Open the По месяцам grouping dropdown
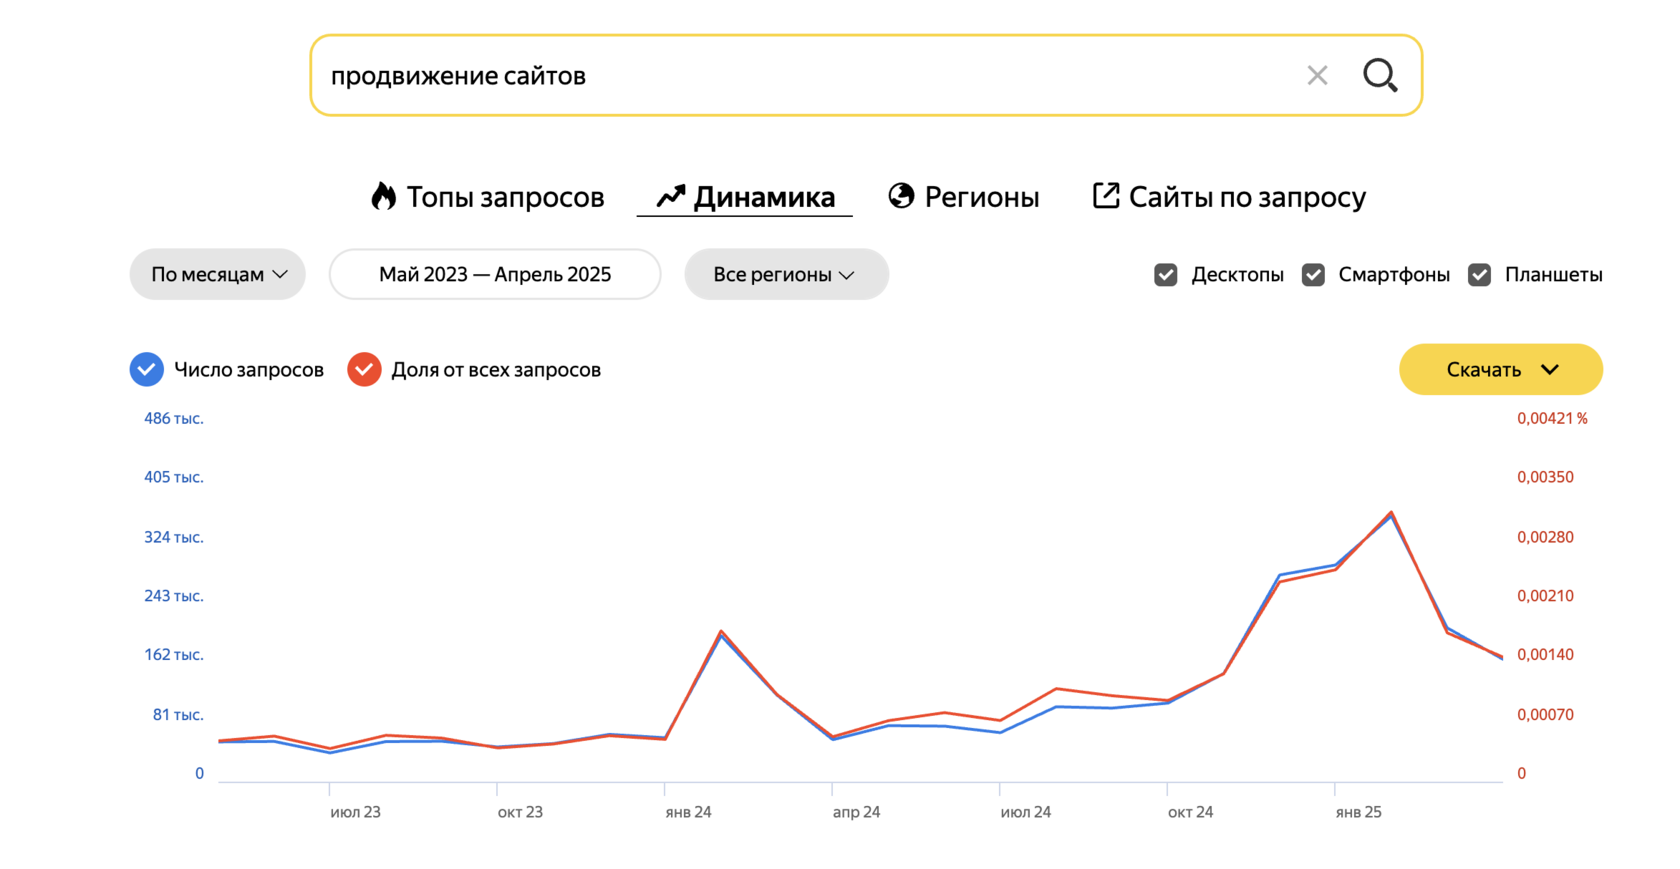 218,274
